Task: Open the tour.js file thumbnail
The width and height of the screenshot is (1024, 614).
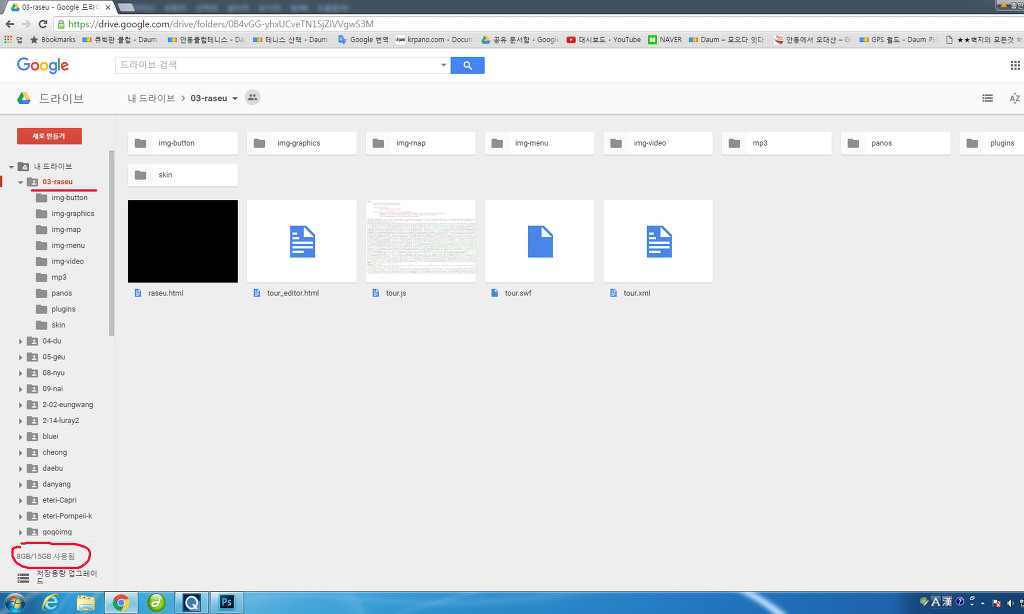Action: click(420, 241)
